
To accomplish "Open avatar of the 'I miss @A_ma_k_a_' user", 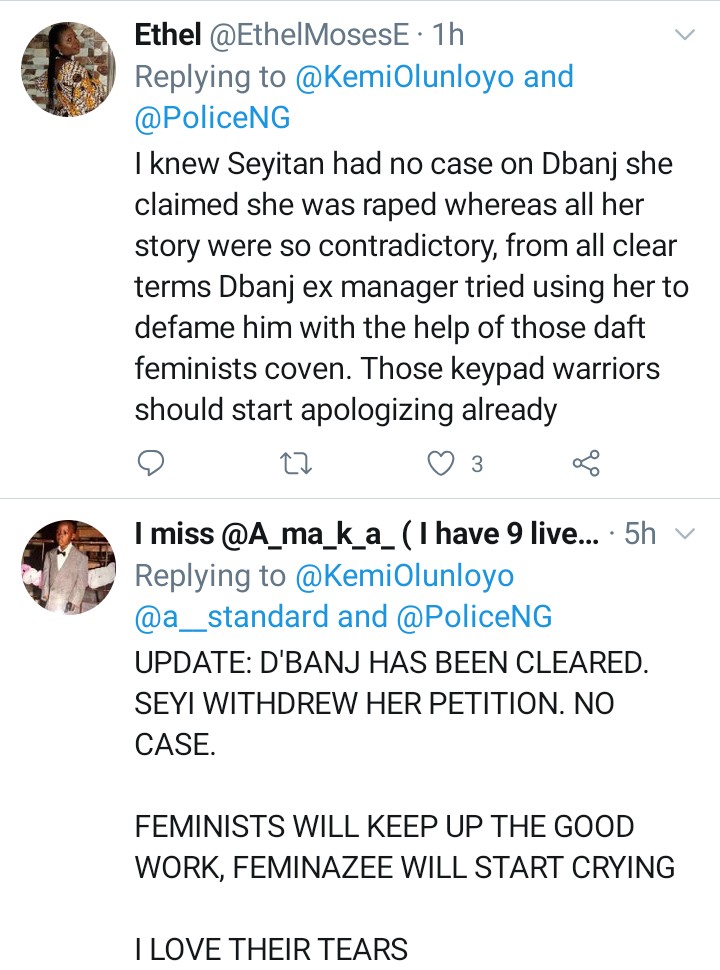I will pyautogui.click(x=68, y=566).
